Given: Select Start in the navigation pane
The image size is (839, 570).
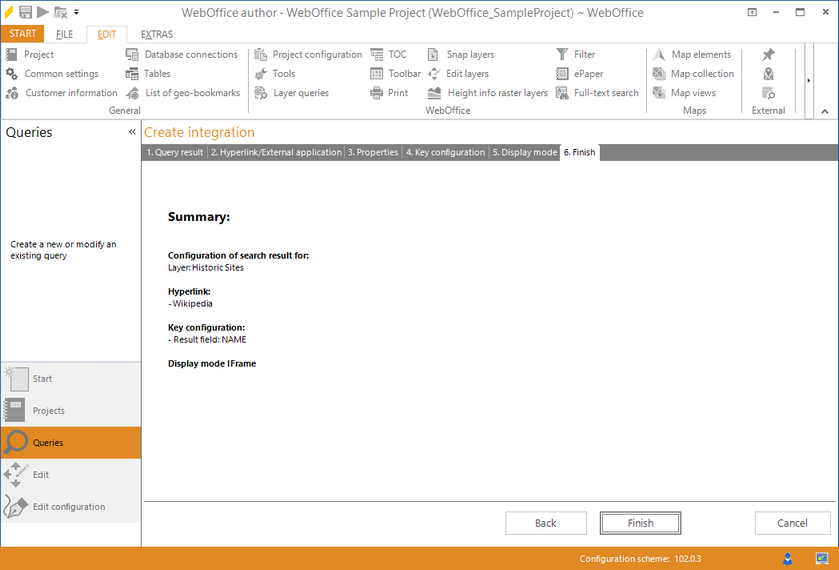Looking at the screenshot, I should (x=71, y=378).
